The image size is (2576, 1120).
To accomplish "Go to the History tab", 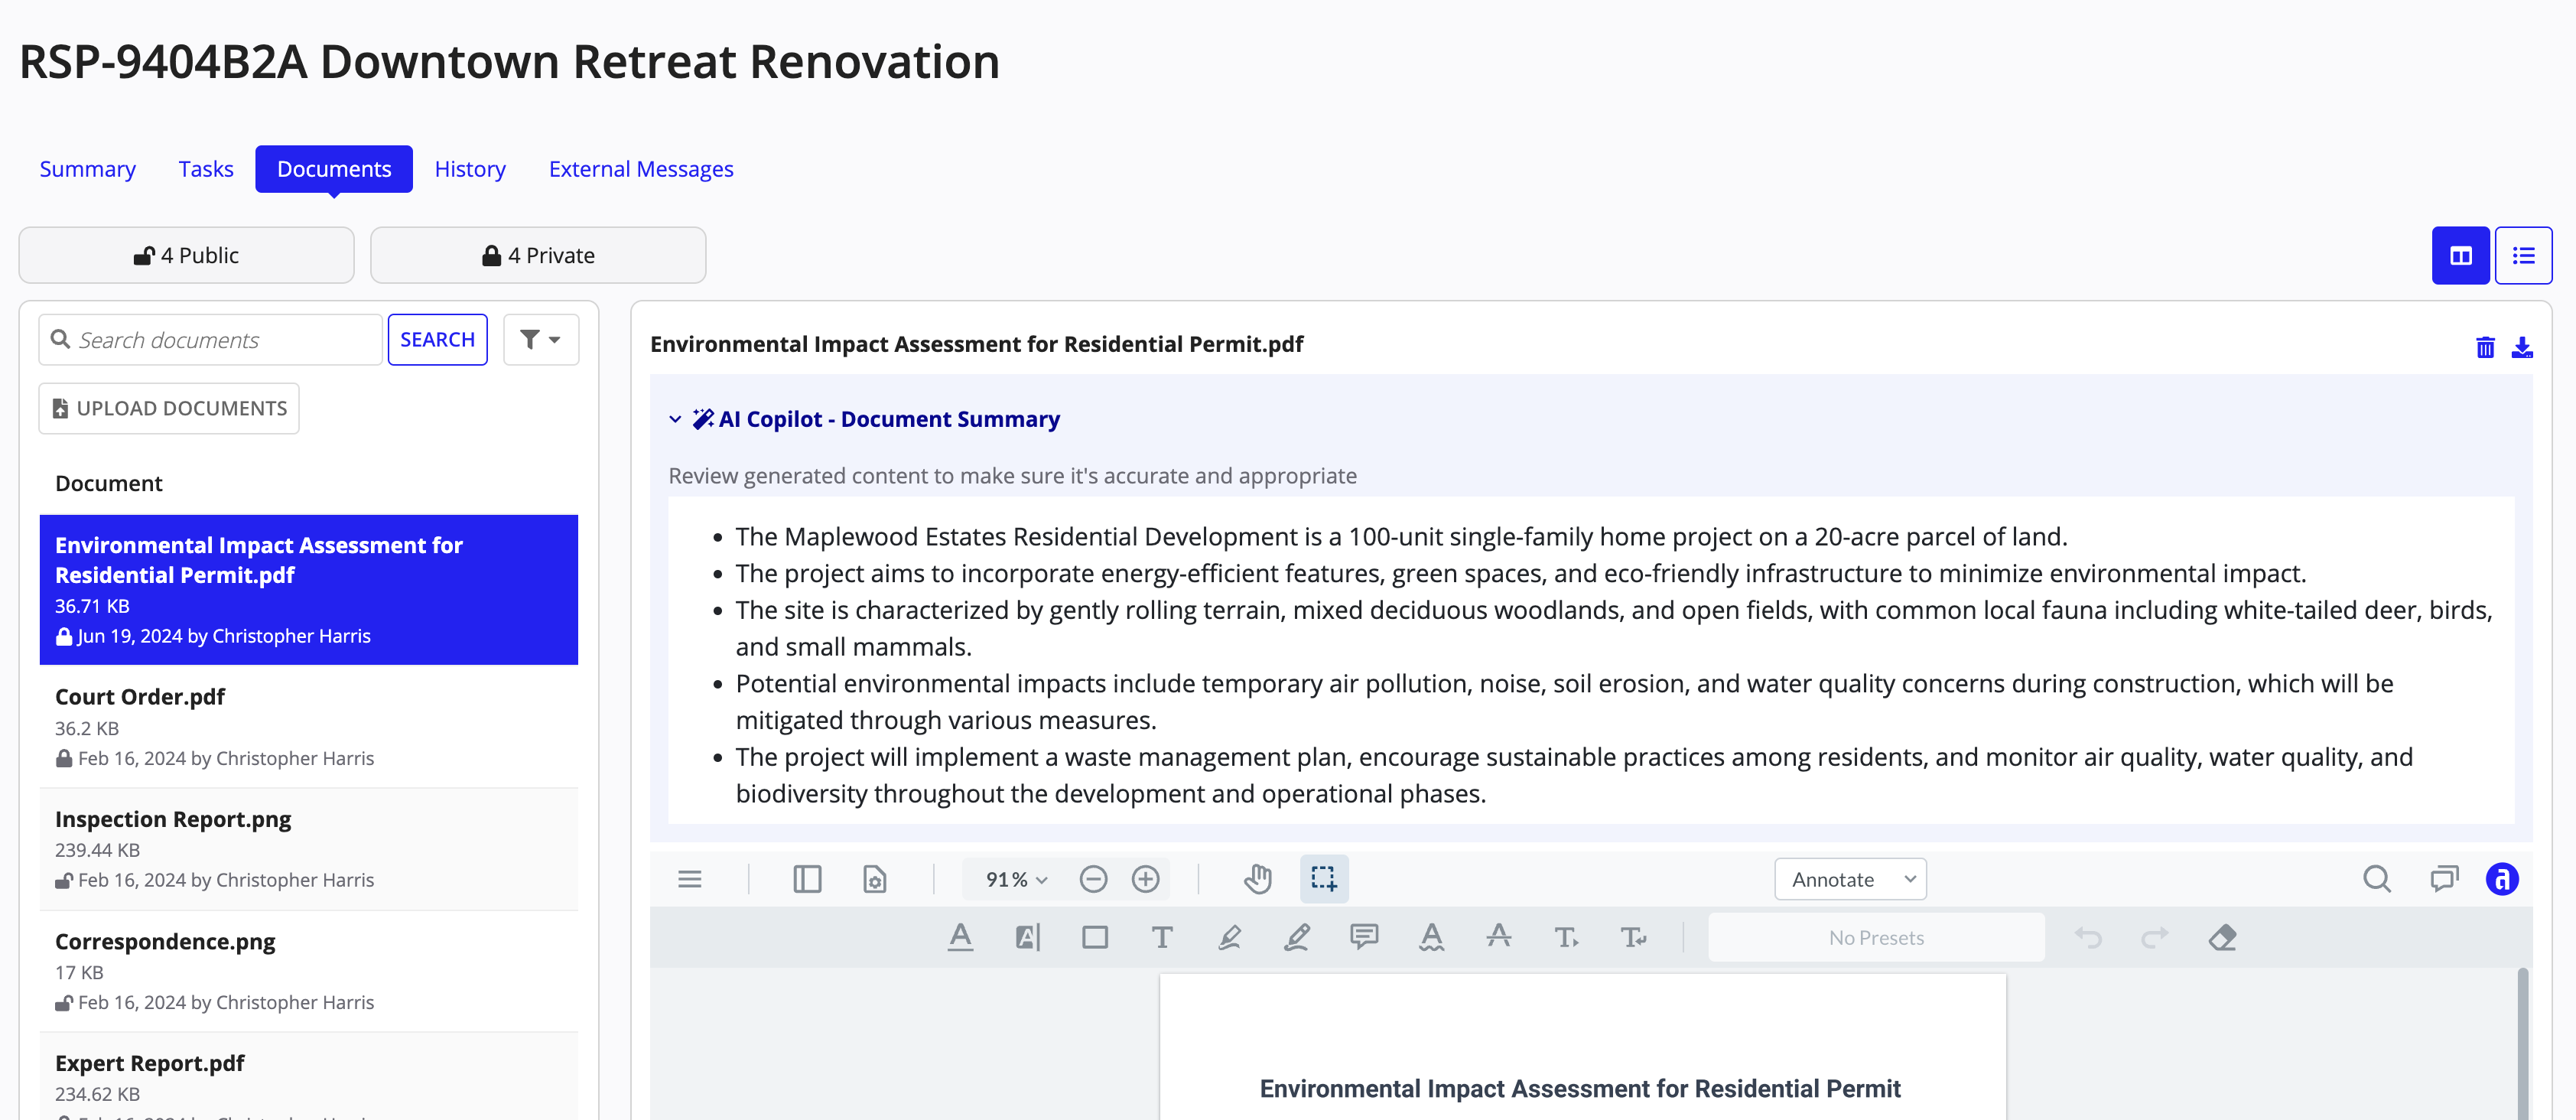I will (470, 169).
